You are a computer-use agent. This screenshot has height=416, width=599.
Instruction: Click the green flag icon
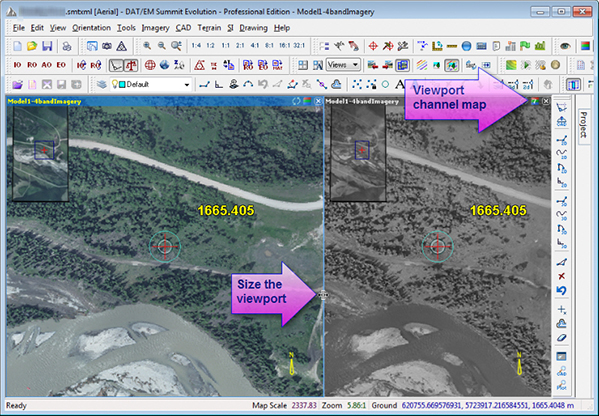tap(525, 46)
